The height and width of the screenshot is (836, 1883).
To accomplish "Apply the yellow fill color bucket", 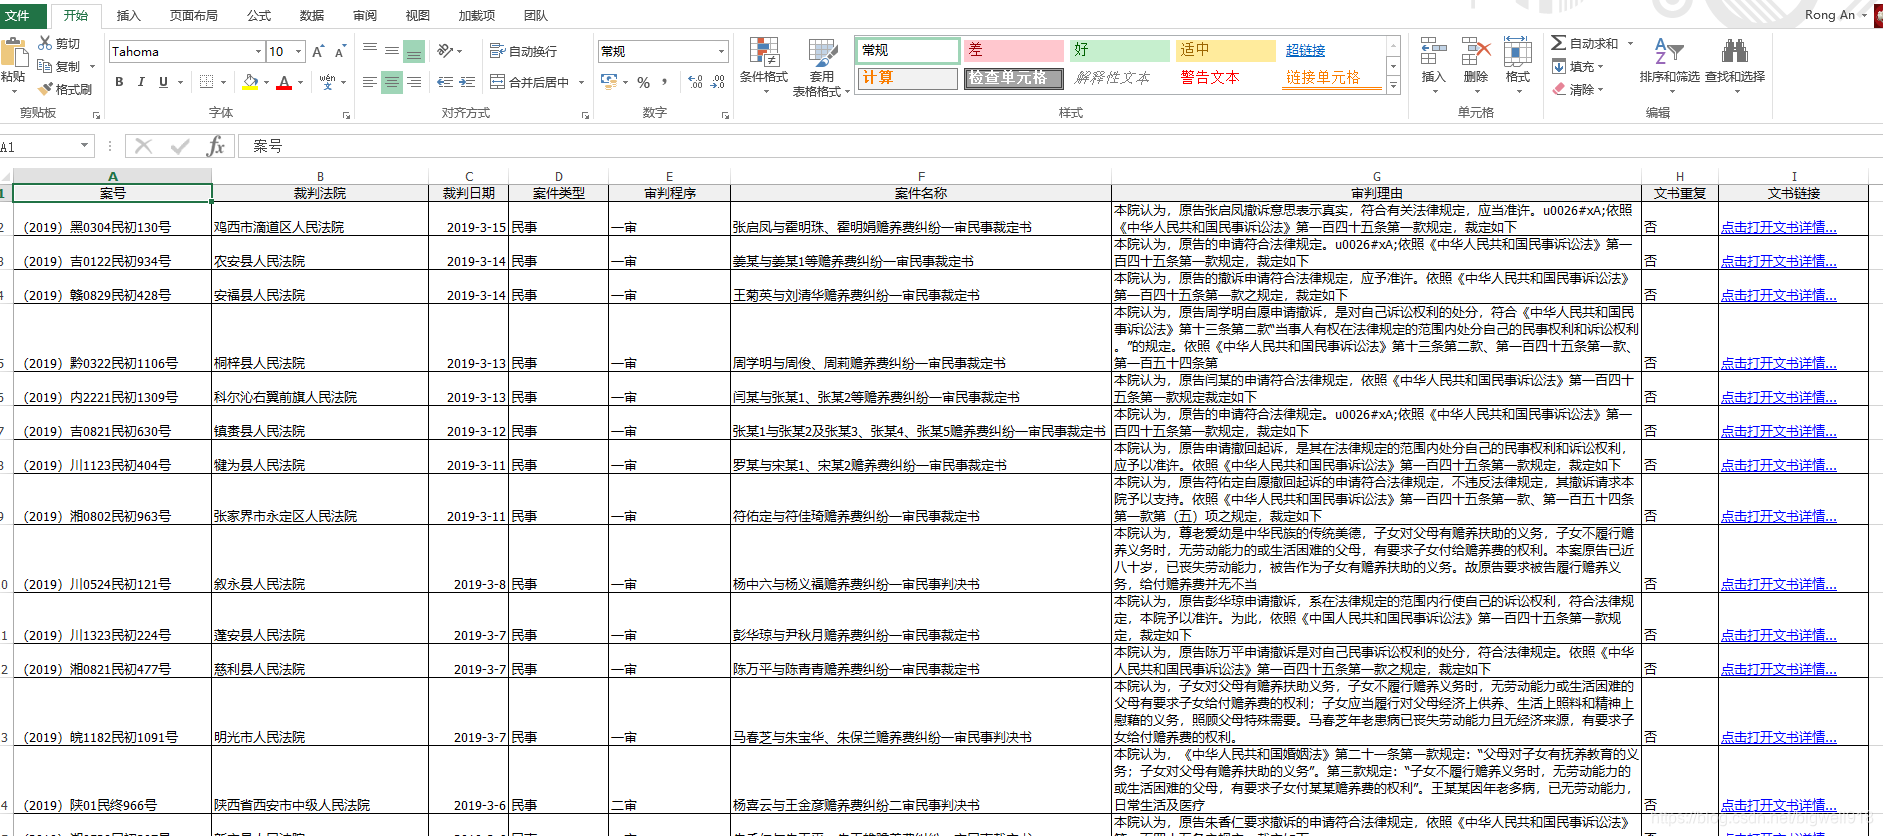I will click(x=250, y=82).
